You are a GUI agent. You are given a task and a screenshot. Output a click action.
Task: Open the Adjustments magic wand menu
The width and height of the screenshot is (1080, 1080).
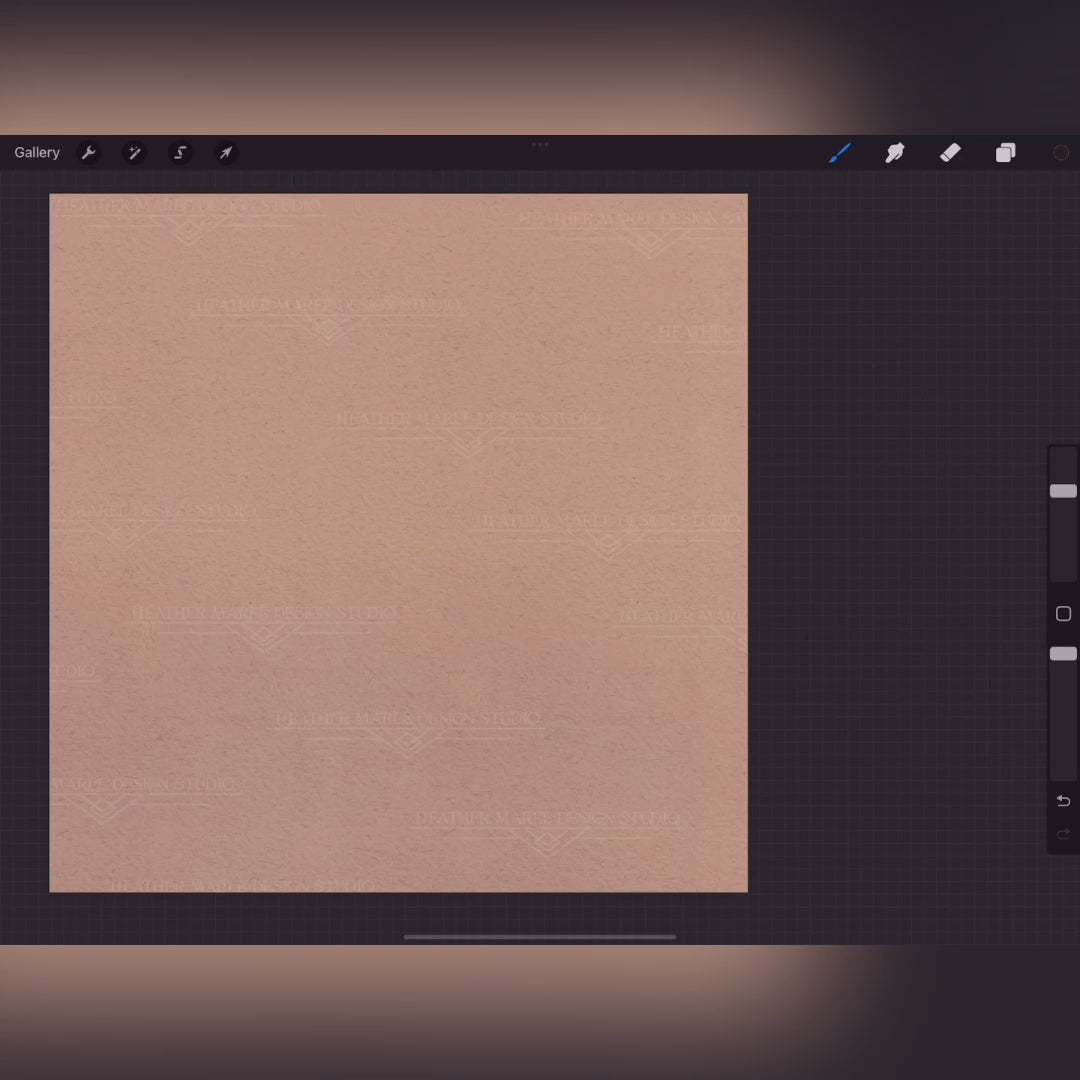pyautogui.click(x=134, y=153)
